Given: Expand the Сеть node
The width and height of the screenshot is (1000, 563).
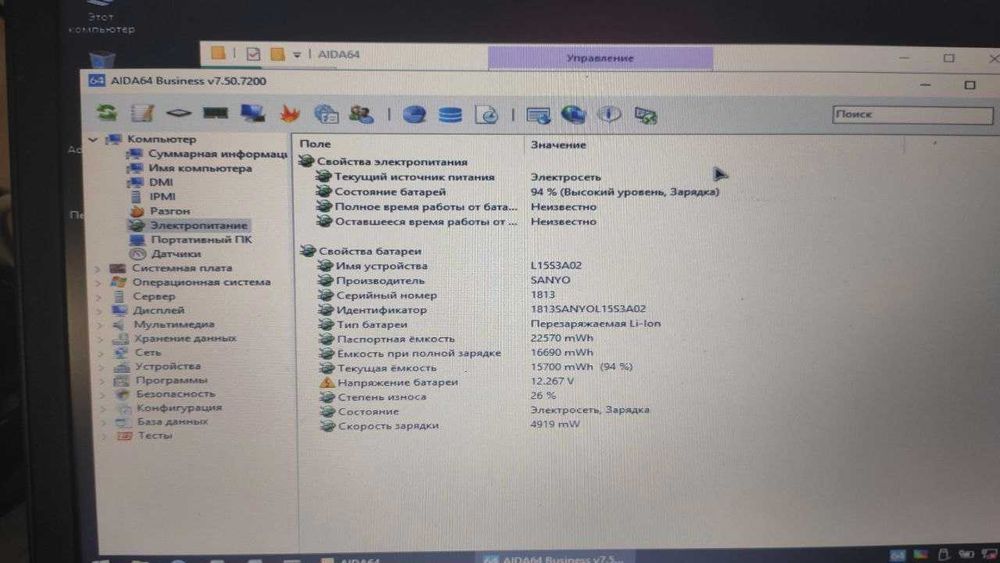Looking at the screenshot, I should tap(101, 353).
